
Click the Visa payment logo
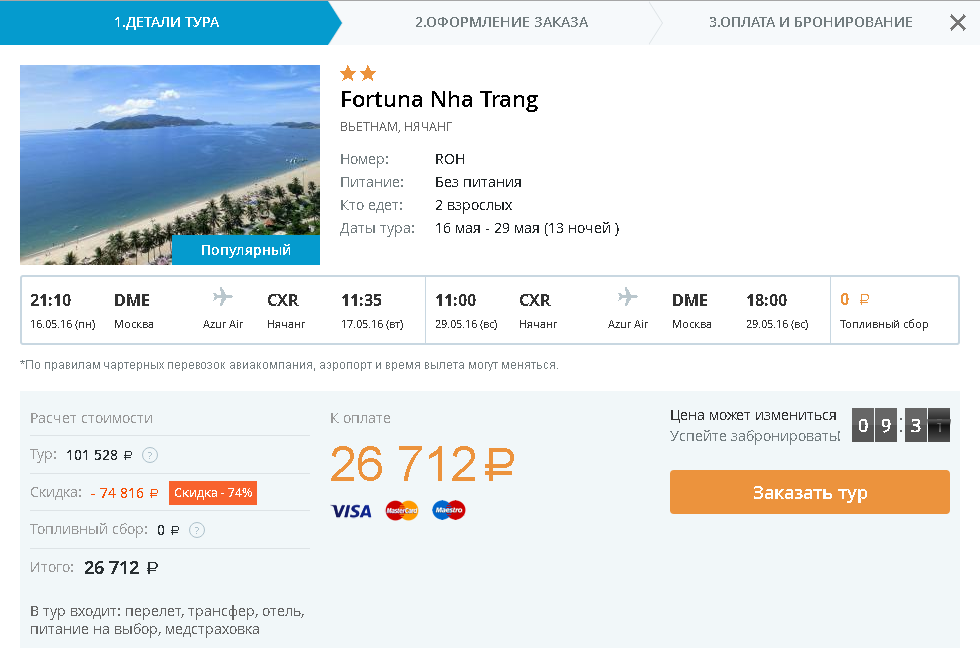click(351, 511)
